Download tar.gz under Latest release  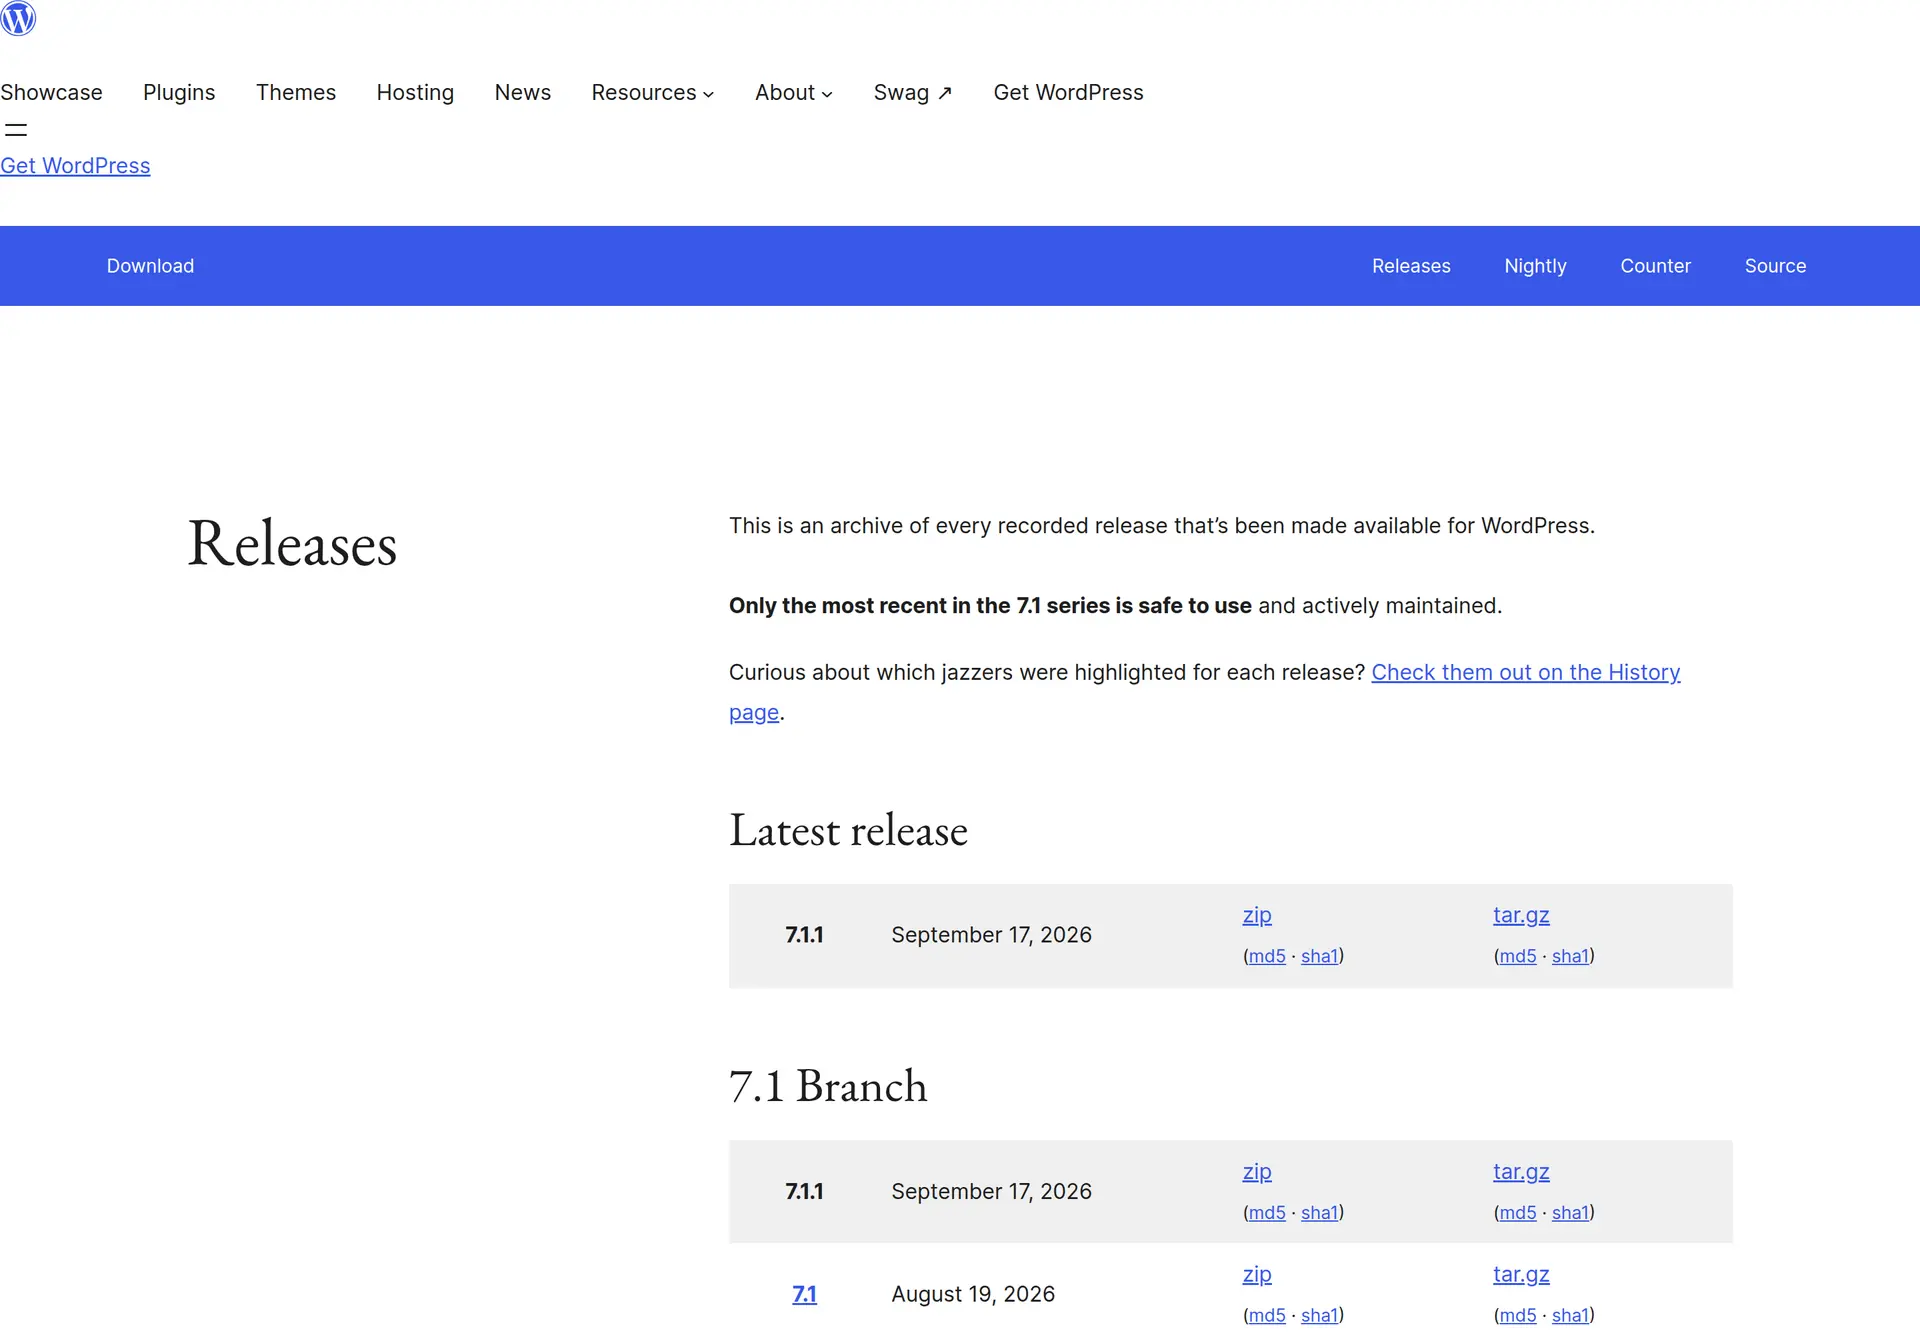[x=1521, y=915]
